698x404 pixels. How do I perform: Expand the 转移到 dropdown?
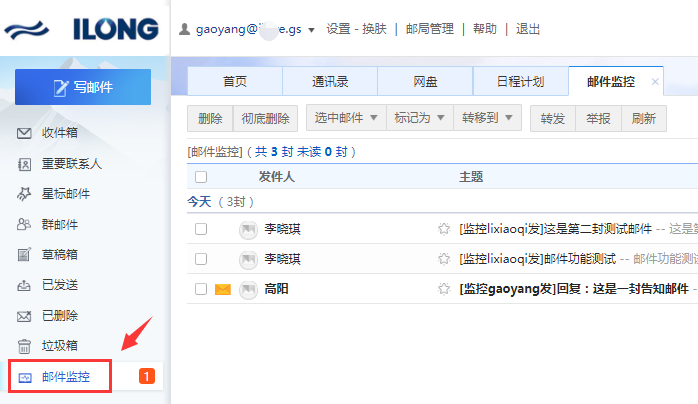coord(487,118)
